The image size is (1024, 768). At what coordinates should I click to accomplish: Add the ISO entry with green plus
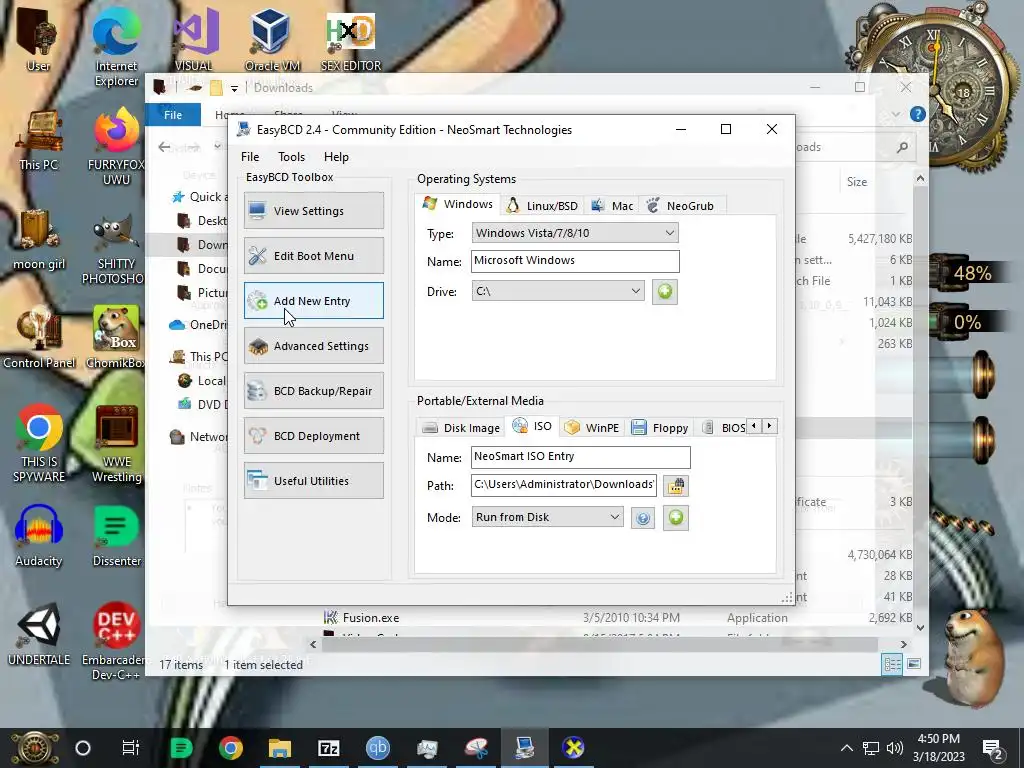[676, 518]
